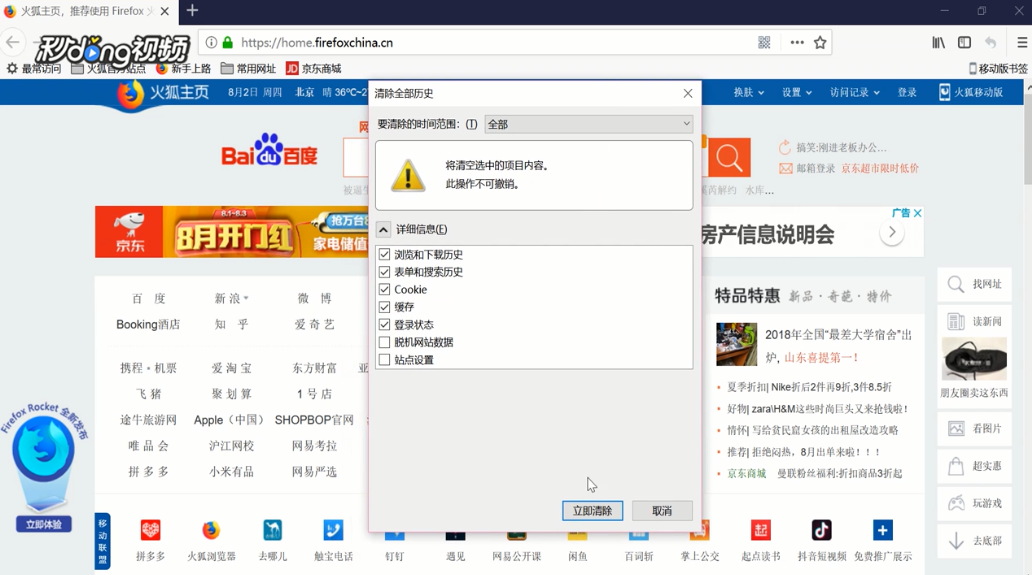1032x575 pixels.
Task: Uncheck 表单和搜索历史 checkbox
Action: pyautogui.click(x=384, y=272)
